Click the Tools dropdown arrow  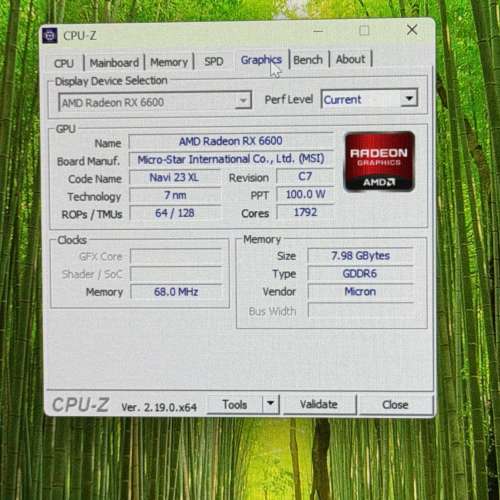271,404
